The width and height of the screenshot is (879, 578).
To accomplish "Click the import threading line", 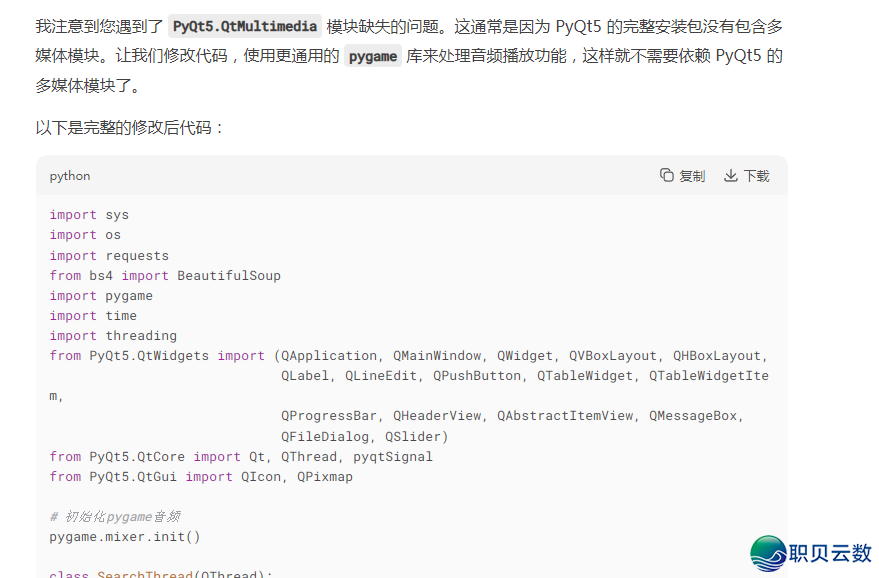I will 113,336.
